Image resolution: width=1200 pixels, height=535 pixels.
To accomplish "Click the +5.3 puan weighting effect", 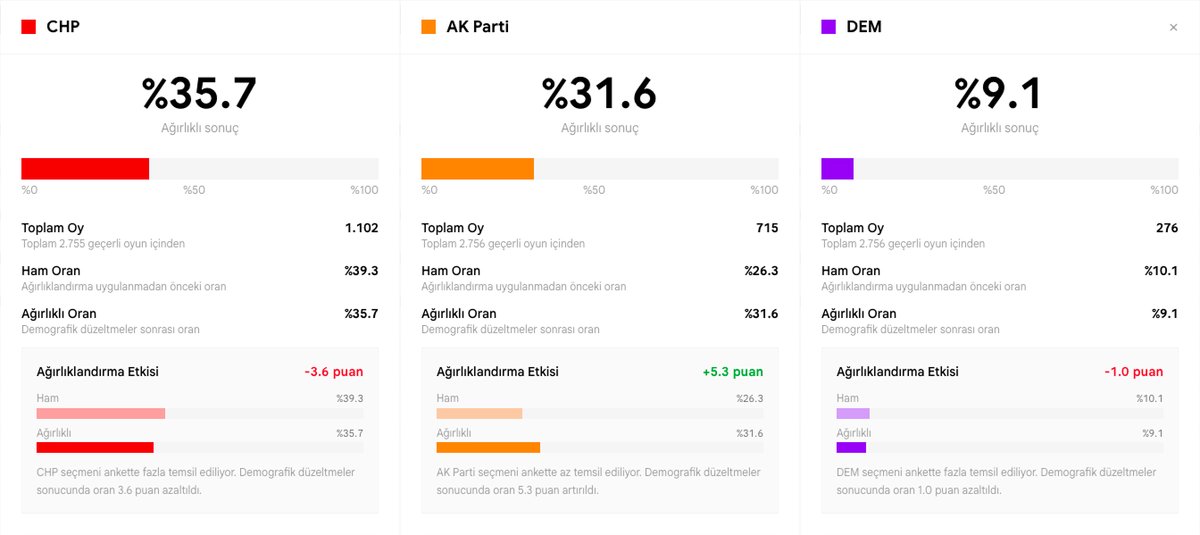I will point(732,372).
